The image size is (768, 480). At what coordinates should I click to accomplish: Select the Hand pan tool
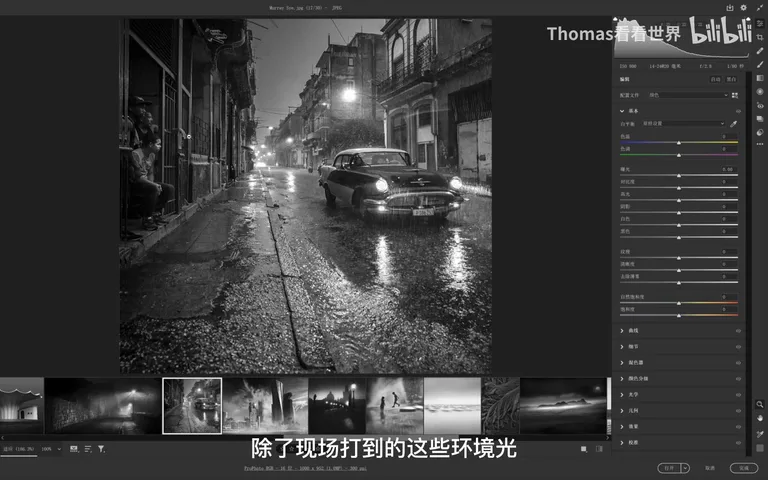point(759,418)
